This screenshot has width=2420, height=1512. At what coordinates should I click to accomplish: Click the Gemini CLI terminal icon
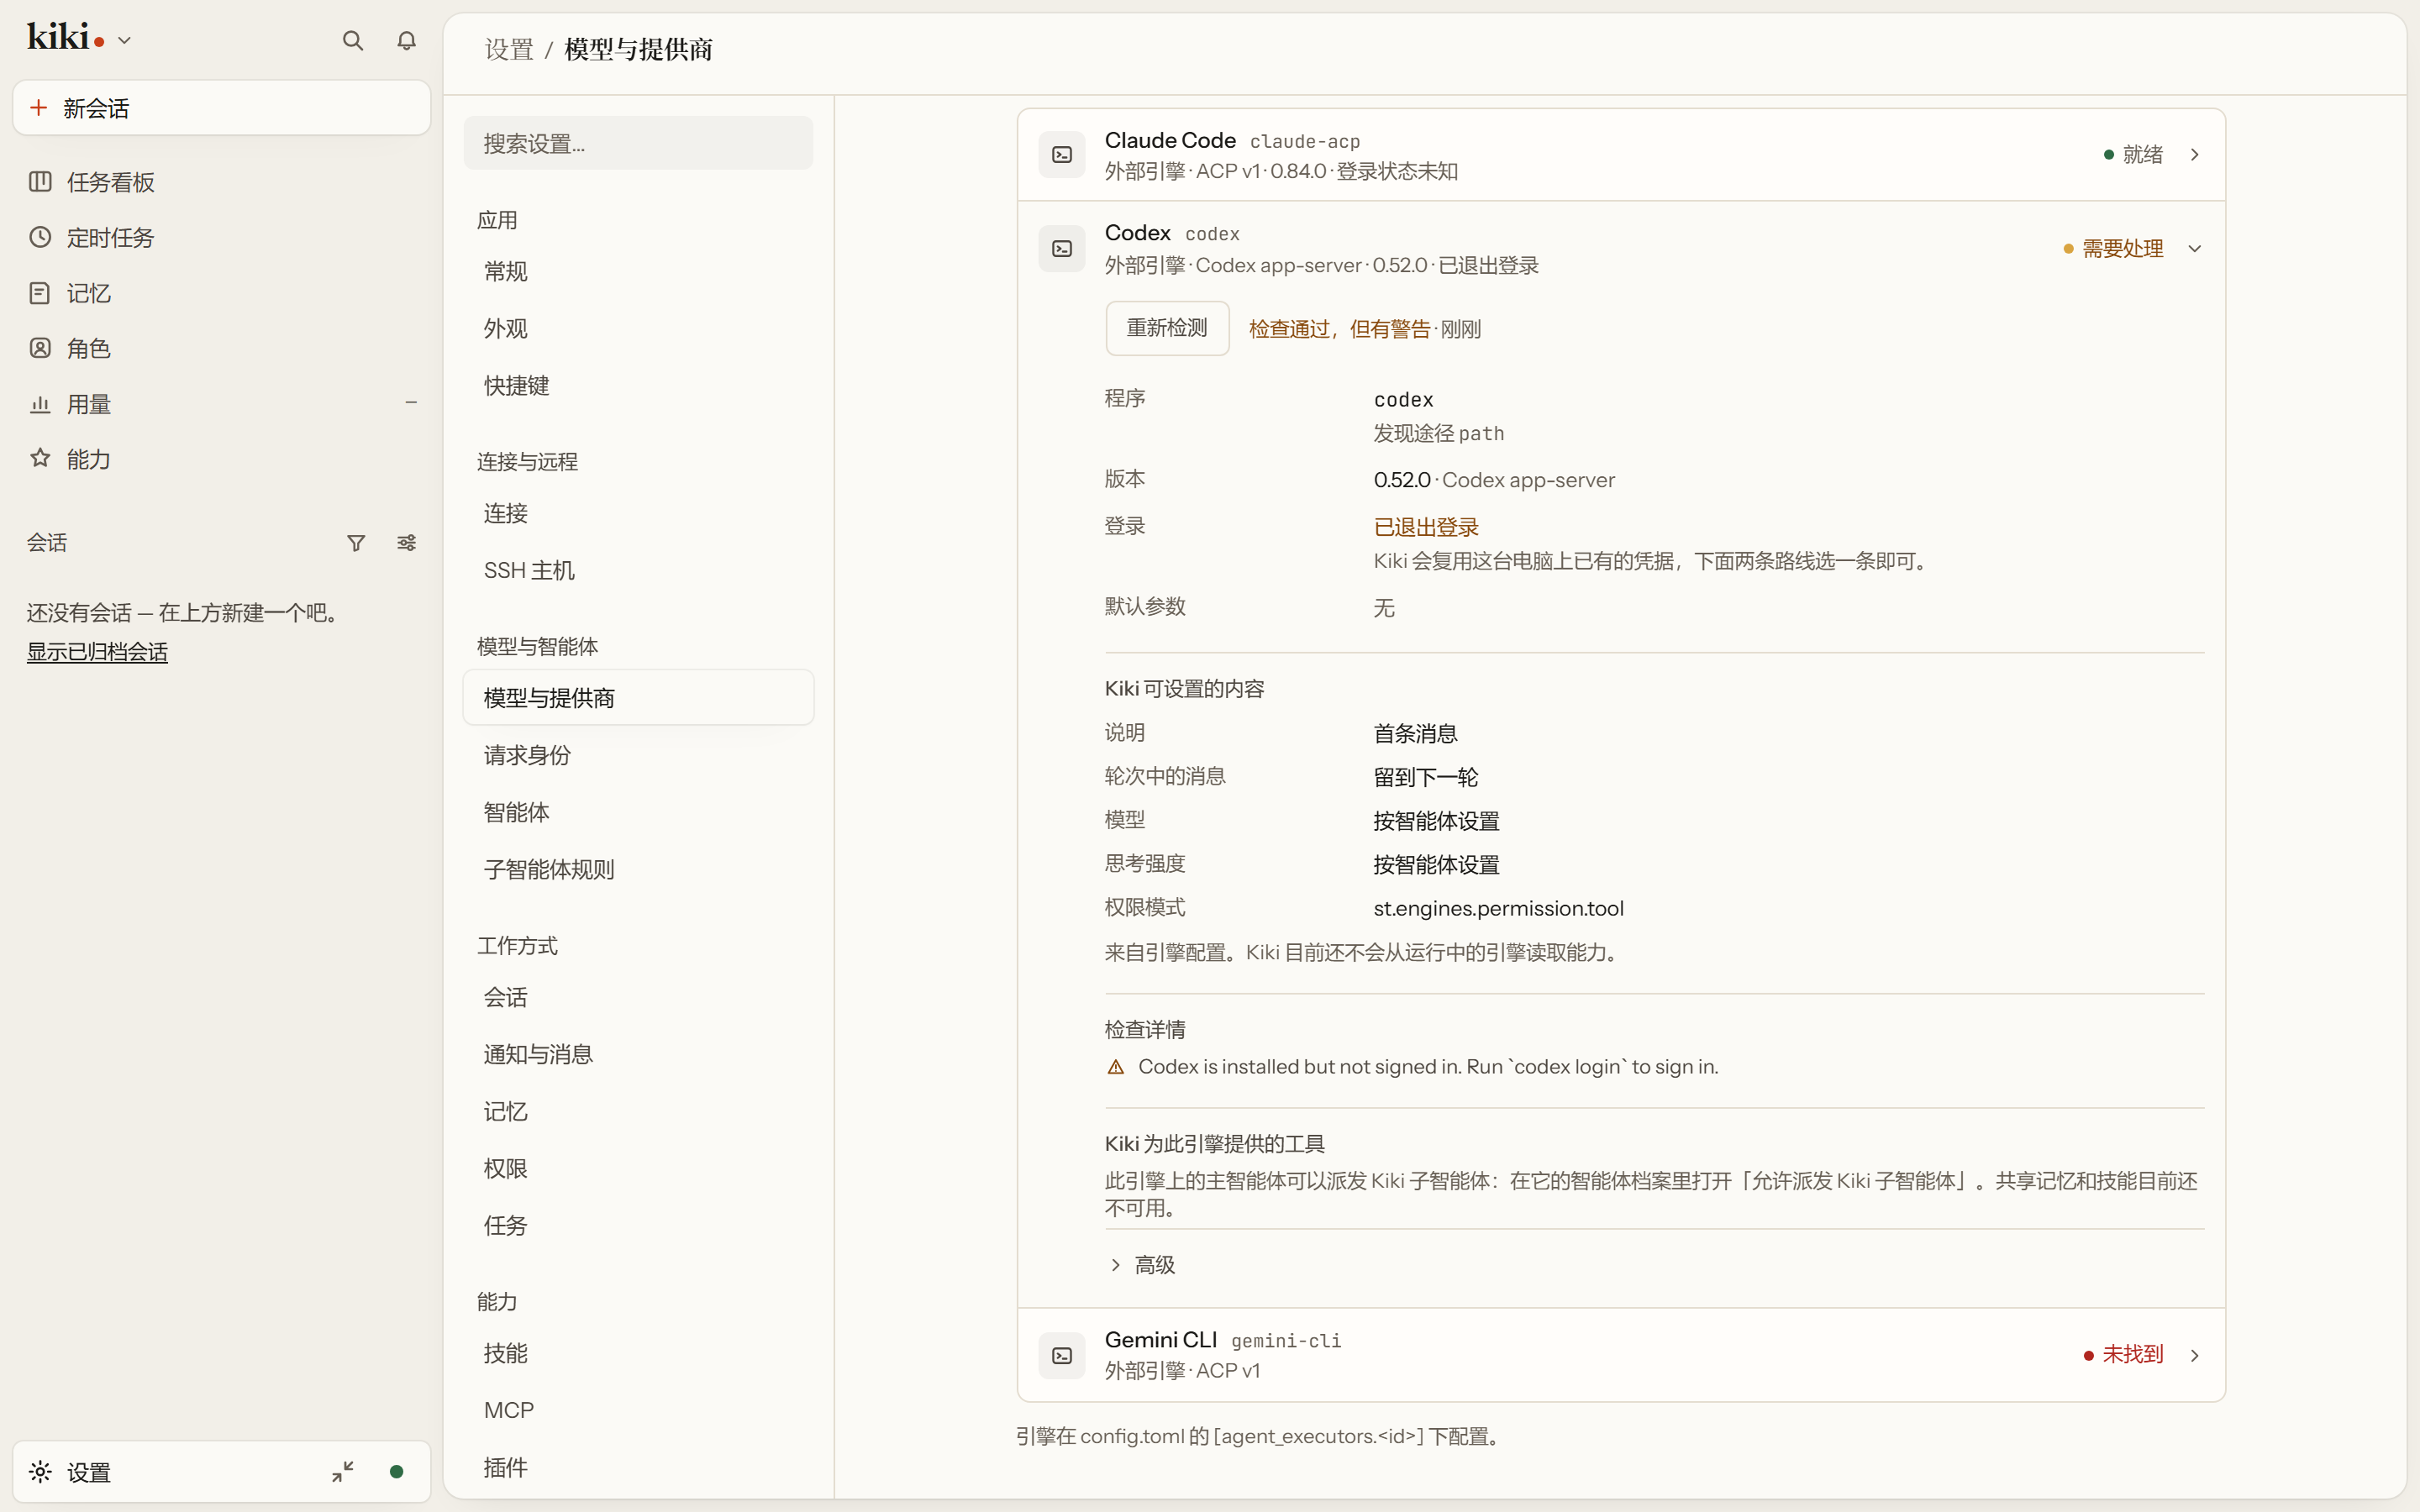pos(1062,1355)
